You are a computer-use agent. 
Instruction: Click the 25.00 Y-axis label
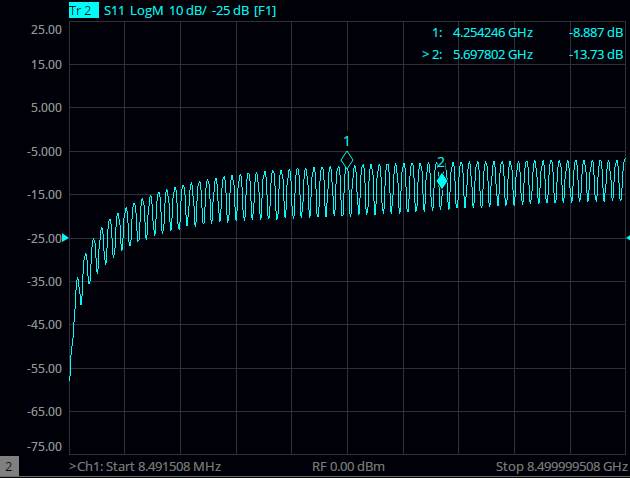[x=47, y=30]
